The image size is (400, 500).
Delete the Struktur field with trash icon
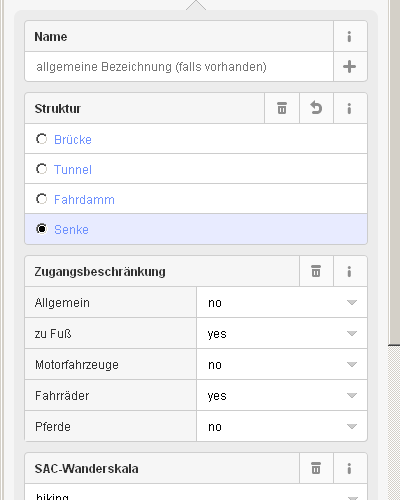282,108
